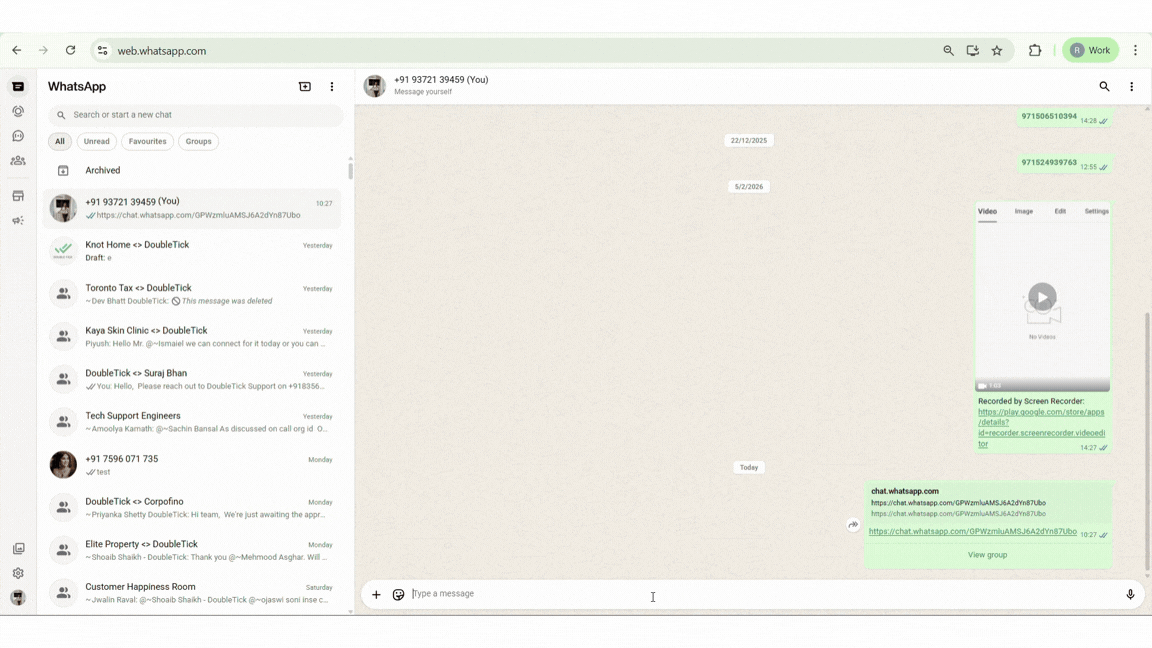Image resolution: width=1152 pixels, height=648 pixels.
Task: Open Knot Home <> DoubleTick chat
Action: (190, 250)
